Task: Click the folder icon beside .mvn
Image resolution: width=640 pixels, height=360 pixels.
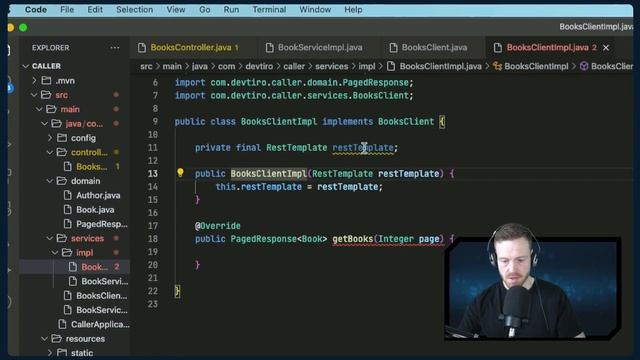Action: pyautogui.click(x=47, y=80)
